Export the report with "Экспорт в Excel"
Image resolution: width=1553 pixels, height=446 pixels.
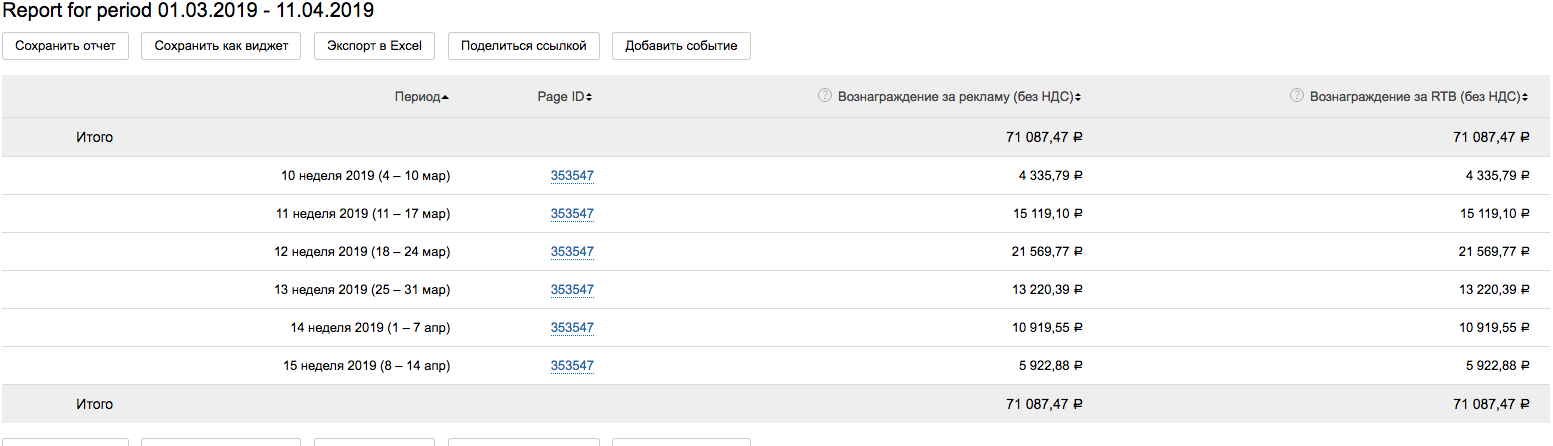click(375, 46)
